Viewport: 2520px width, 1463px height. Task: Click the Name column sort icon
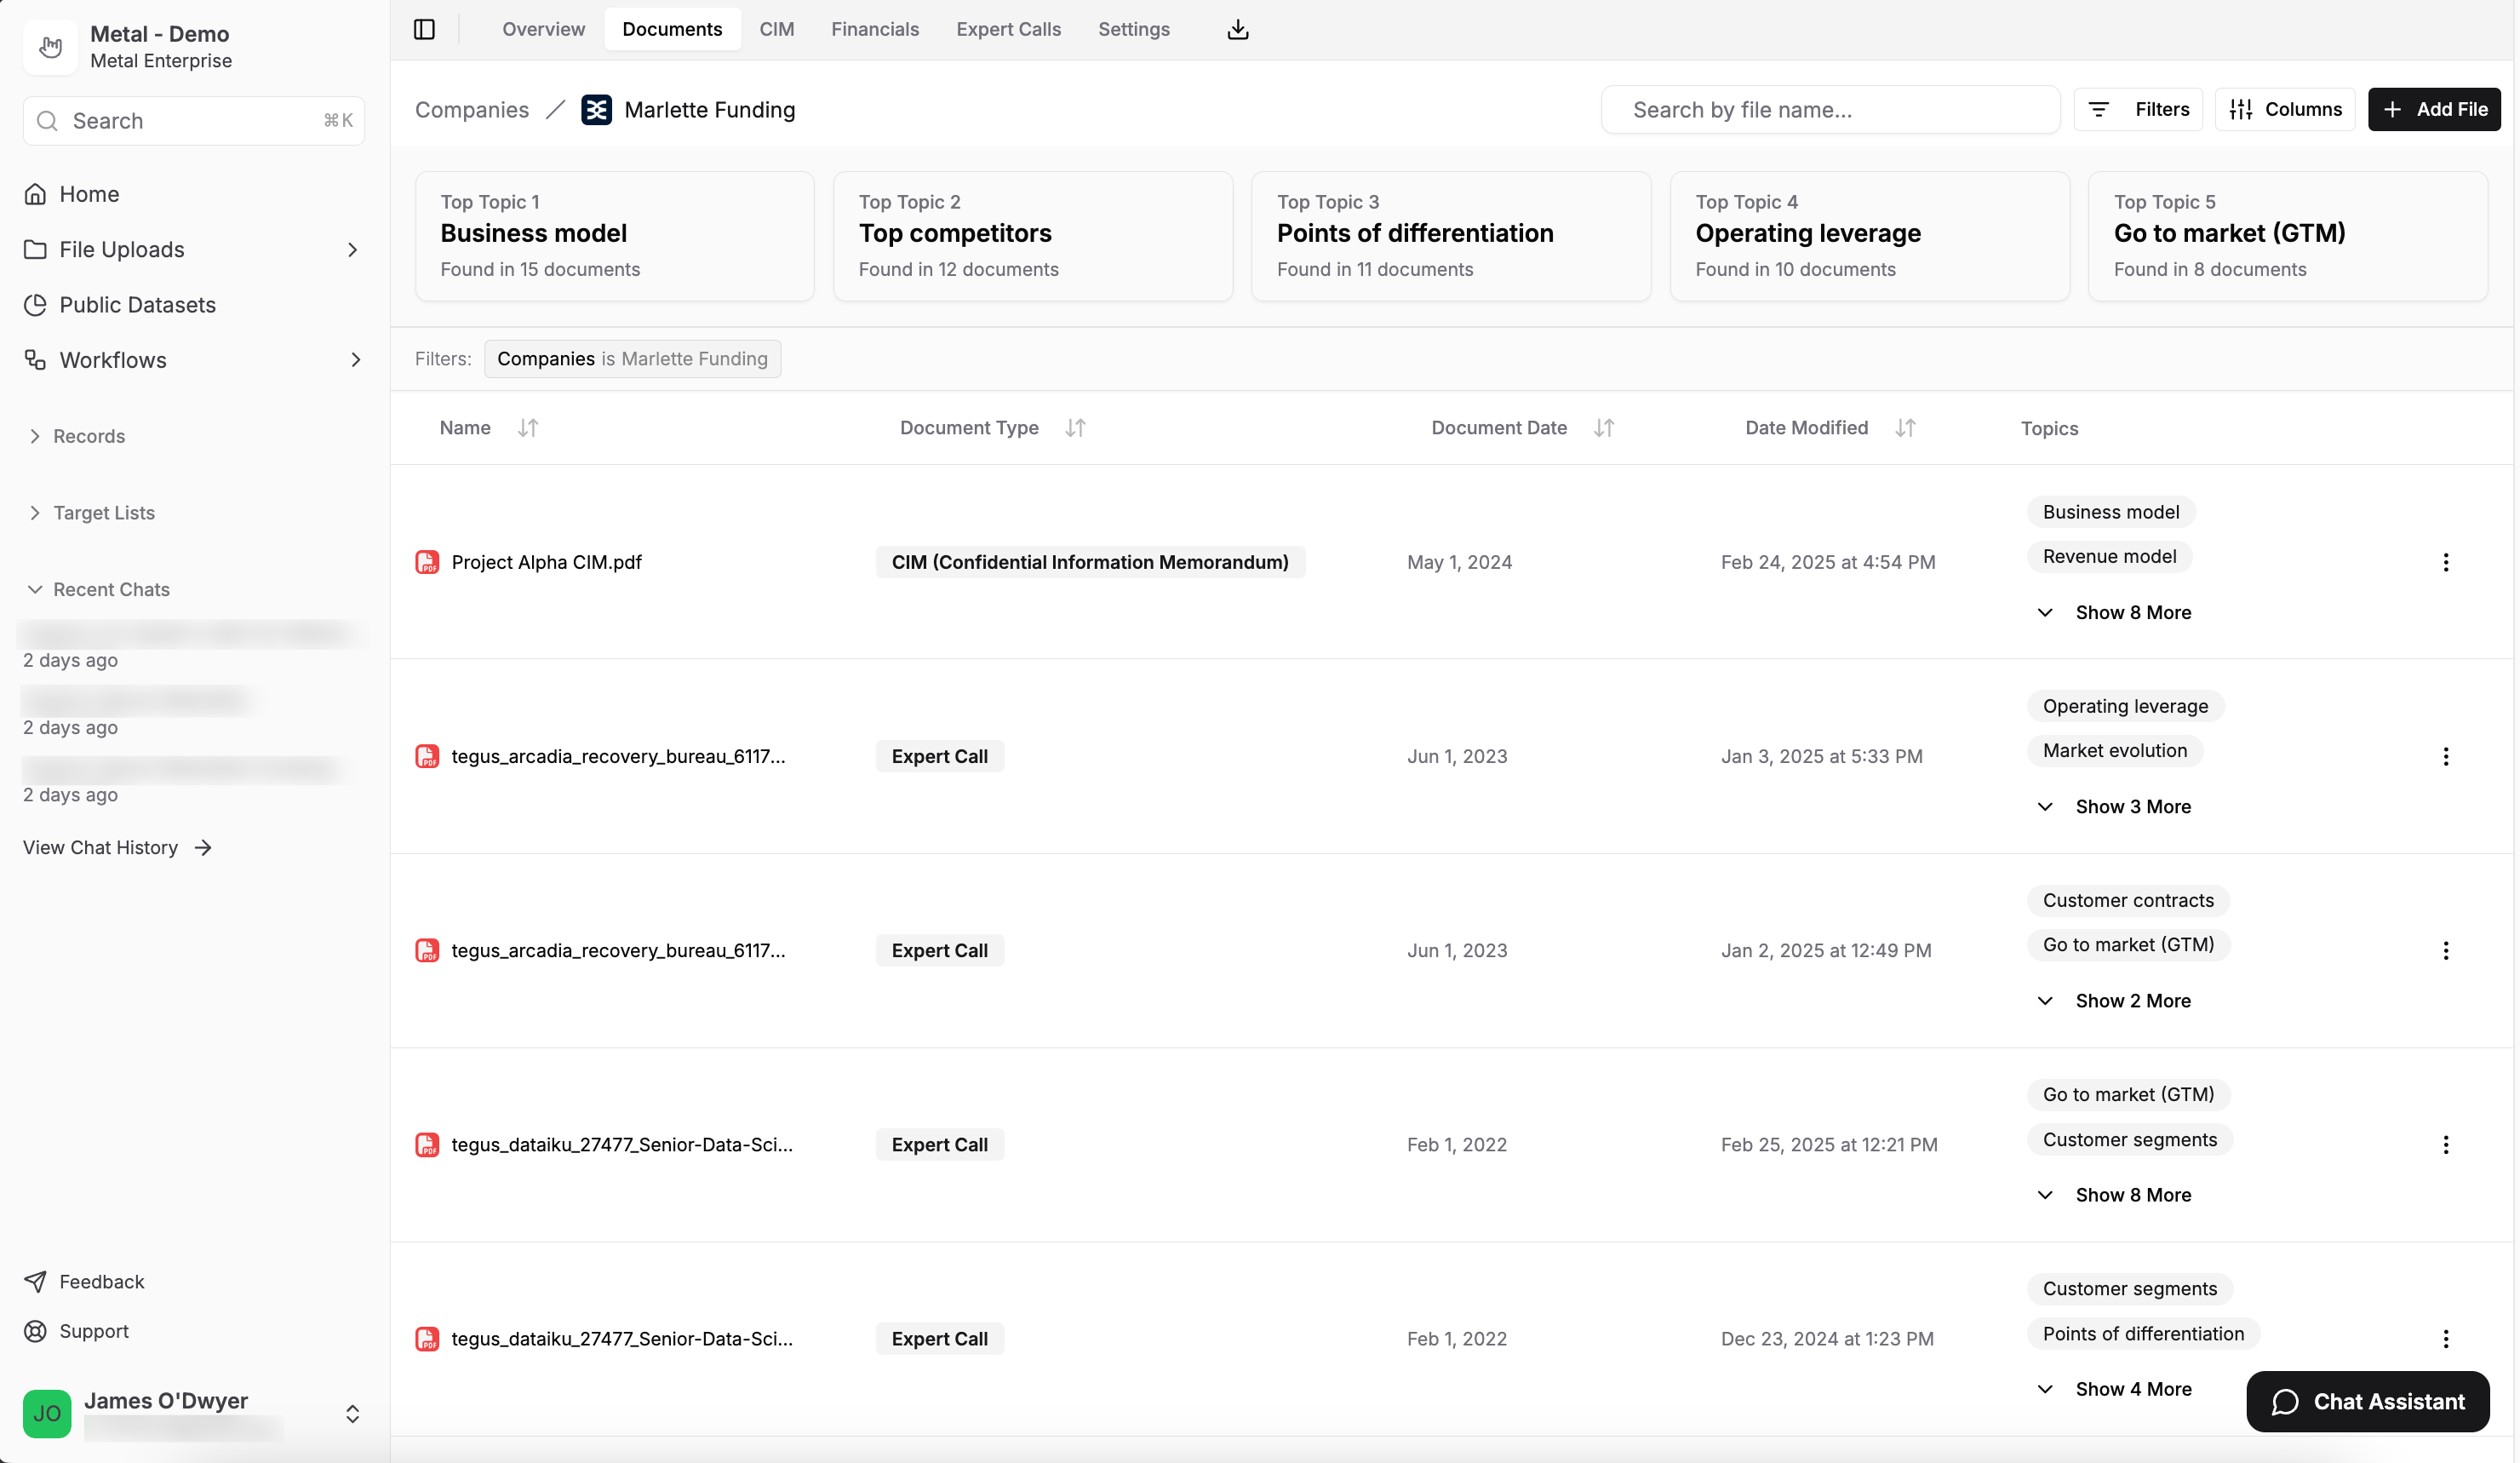click(x=528, y=428)
